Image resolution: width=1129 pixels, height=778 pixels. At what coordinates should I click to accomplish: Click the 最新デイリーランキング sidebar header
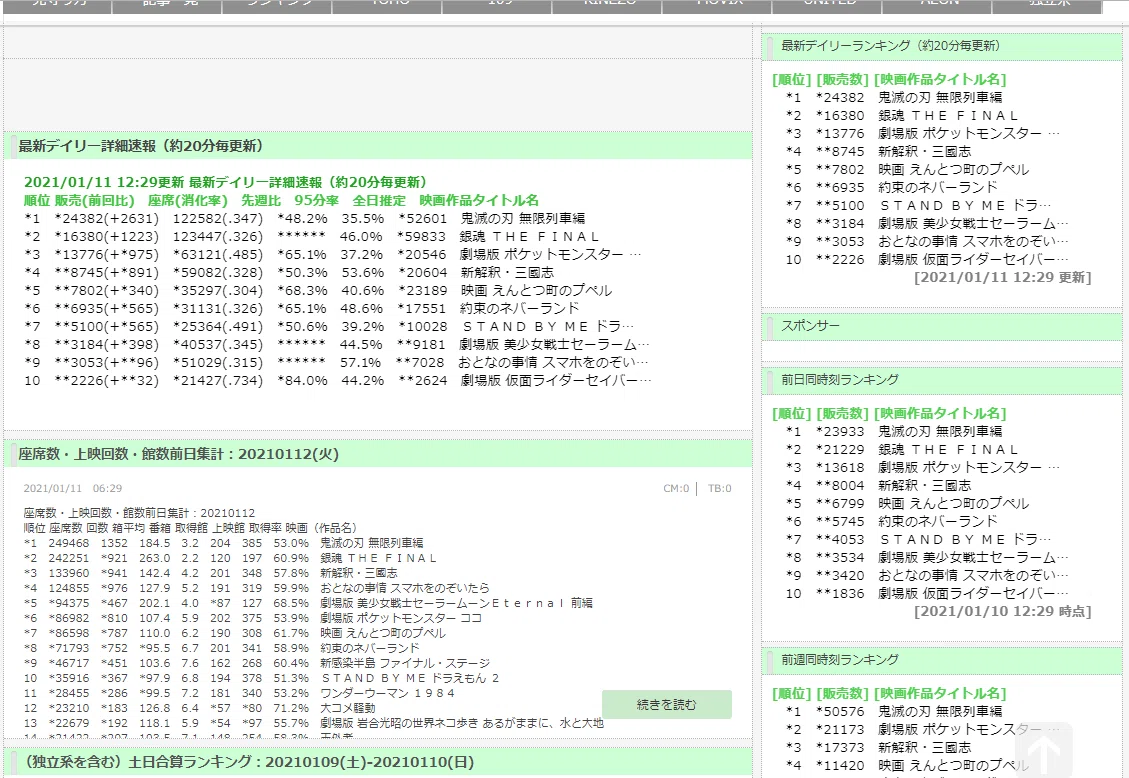click(890, 46)
